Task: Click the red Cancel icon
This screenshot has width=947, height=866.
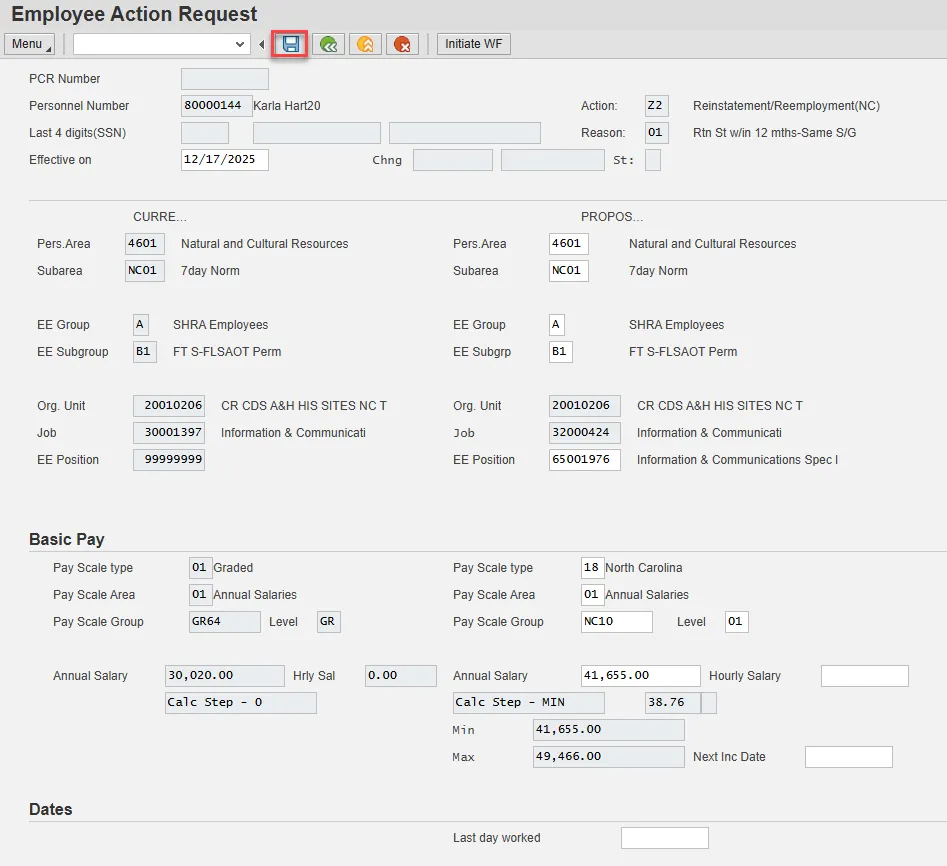Action: pyautogui.click(x=402, y=44)
